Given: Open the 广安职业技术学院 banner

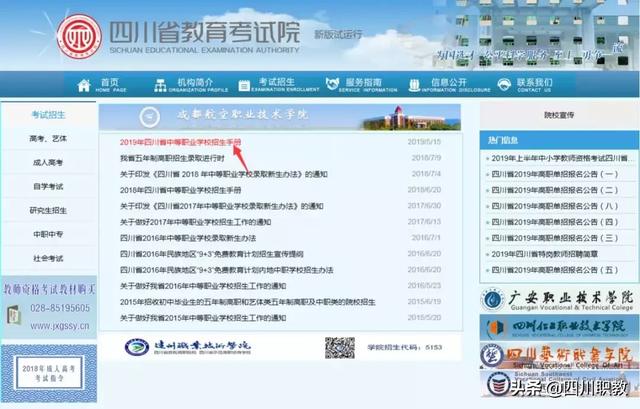Looking at the screenshot, I should click(x=559, y=300).
